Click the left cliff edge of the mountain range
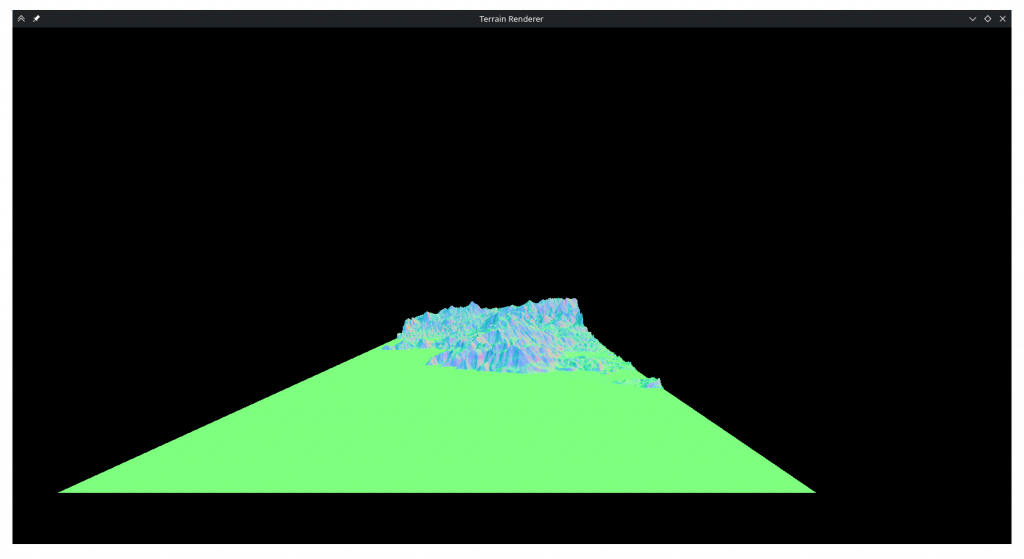Screen dimensions: 1024x559 pyautogui.click(x=404, y=328)
